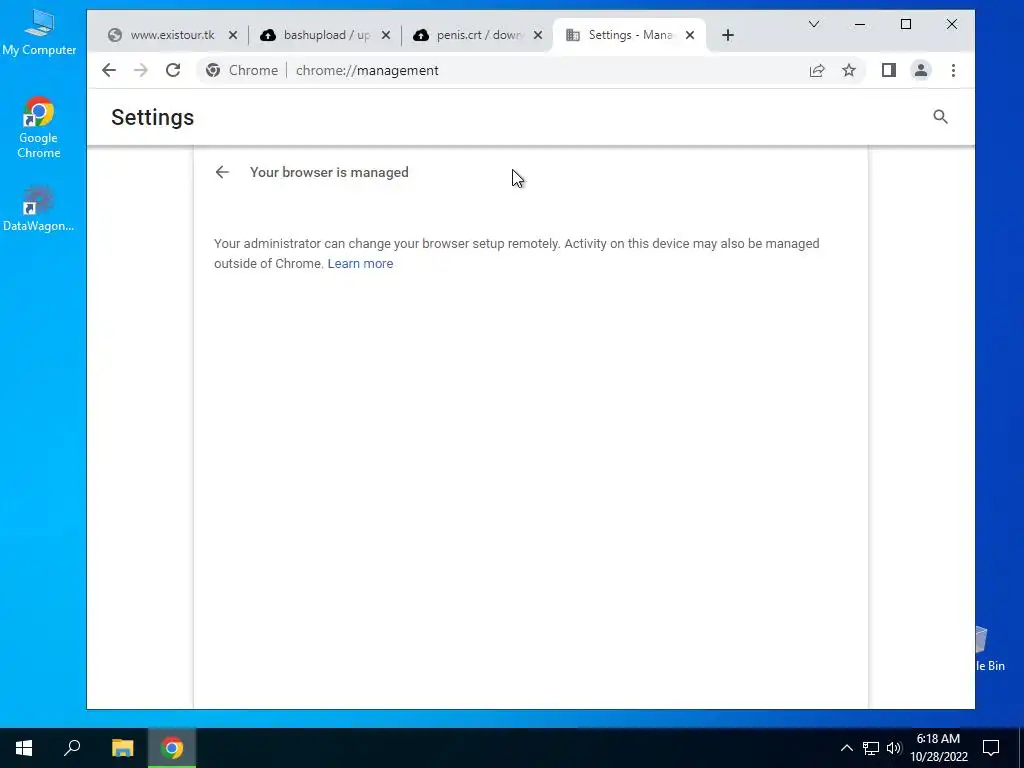Screen dimensions: 1024x768
Task: Show hidden system tray icons
Action: [x=846, y=748]
